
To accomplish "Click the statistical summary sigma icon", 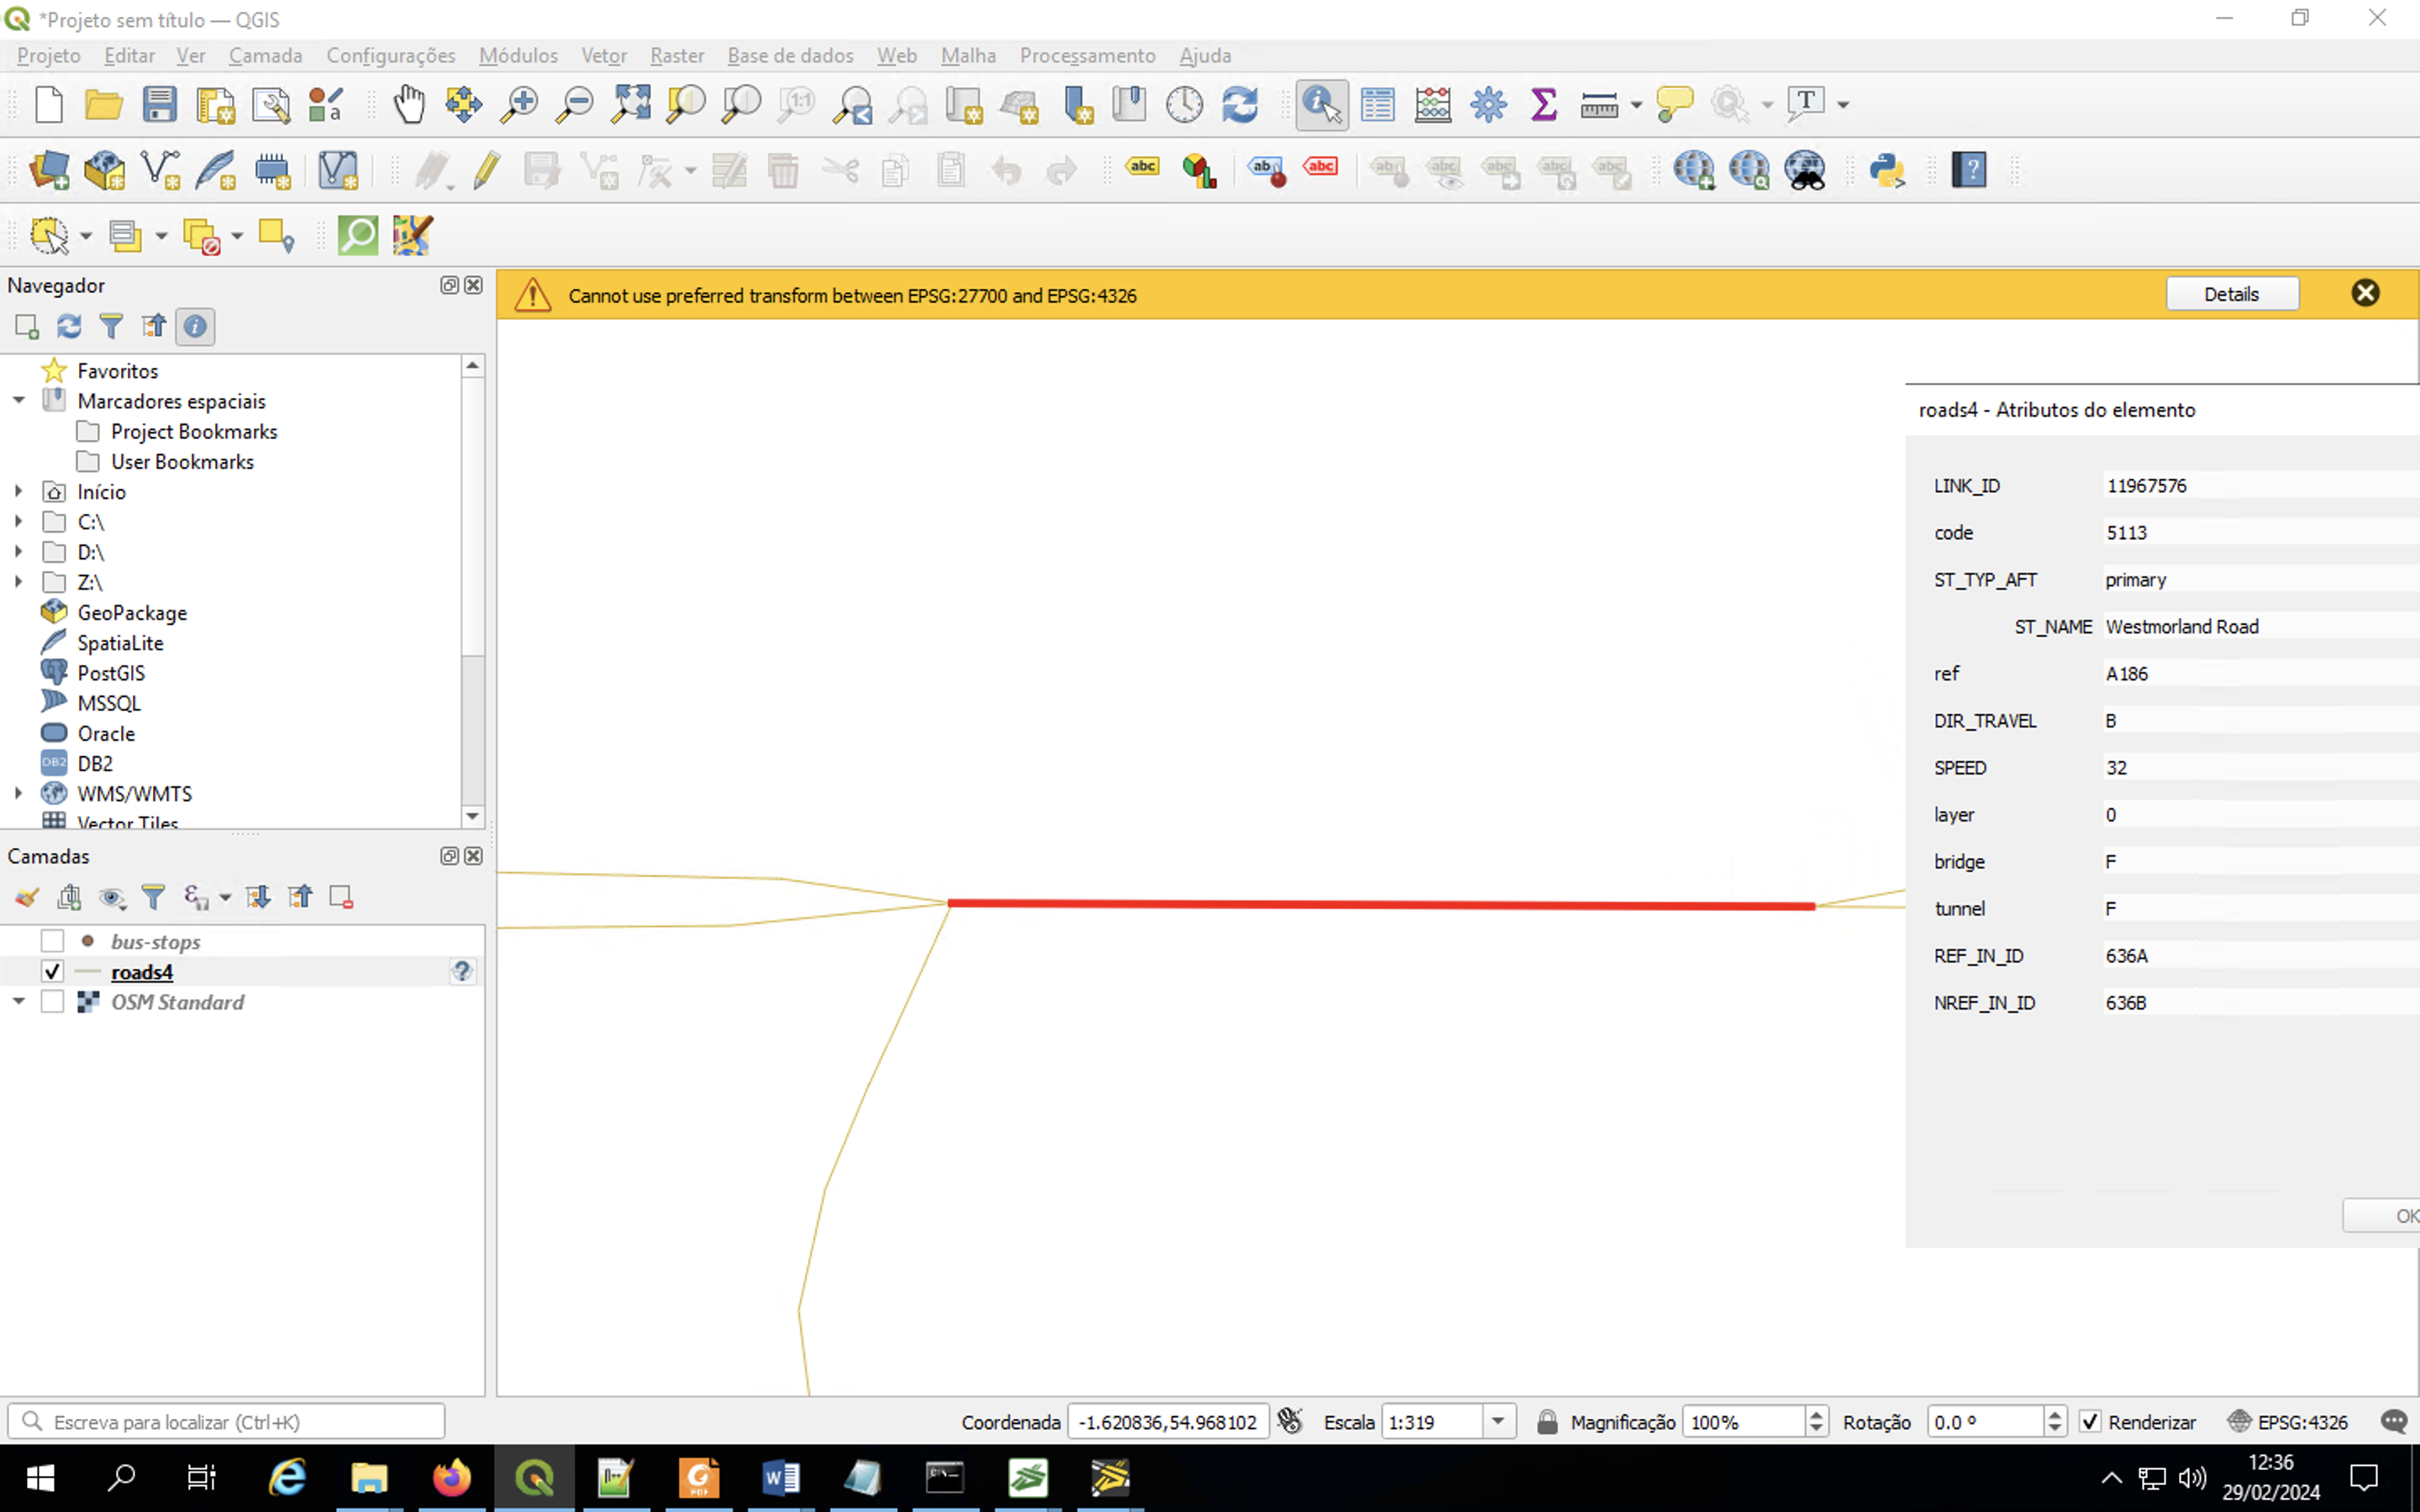I will tap(1543, 104).
